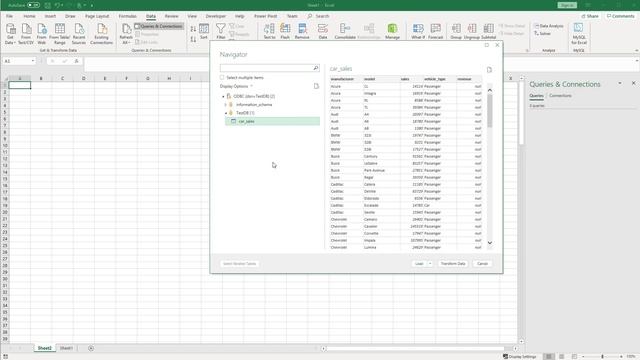640x360 pixels.
Task: Click the Forecast Sheet icon
Action: click(436, 29)
